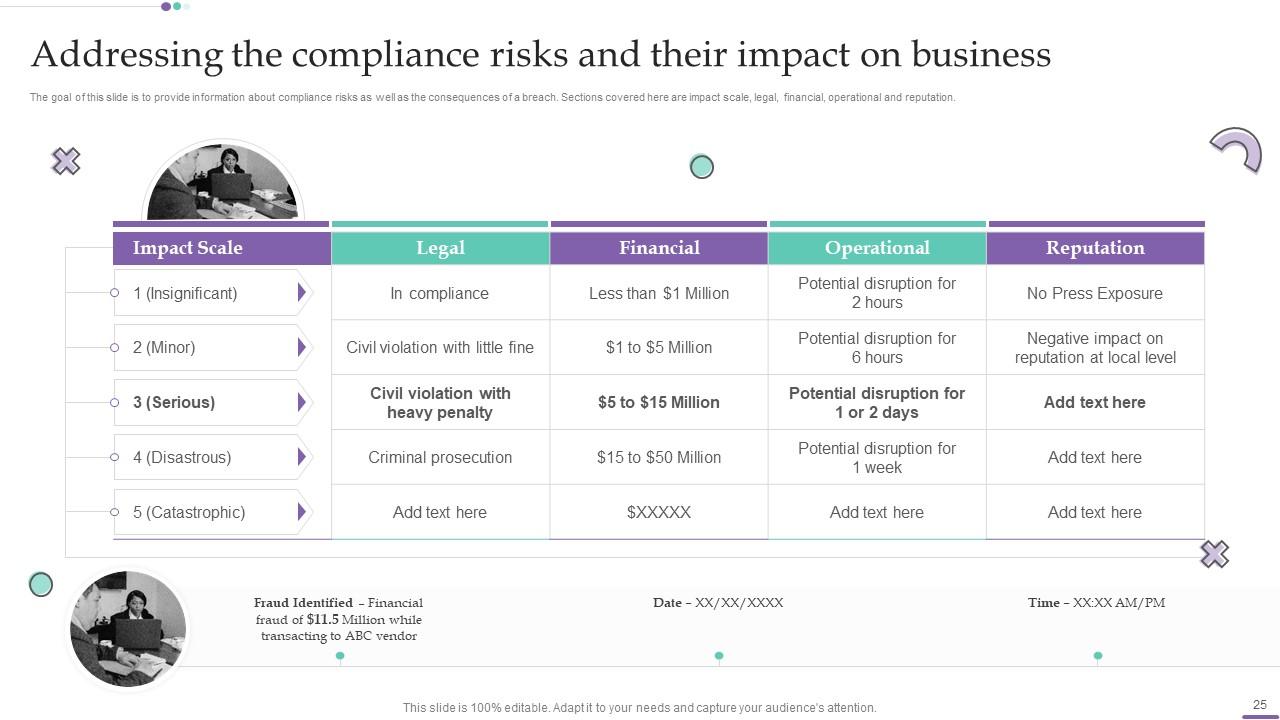
Task: Click the $XXXXX placeholder cell
Action: click(x=659, y=512)
